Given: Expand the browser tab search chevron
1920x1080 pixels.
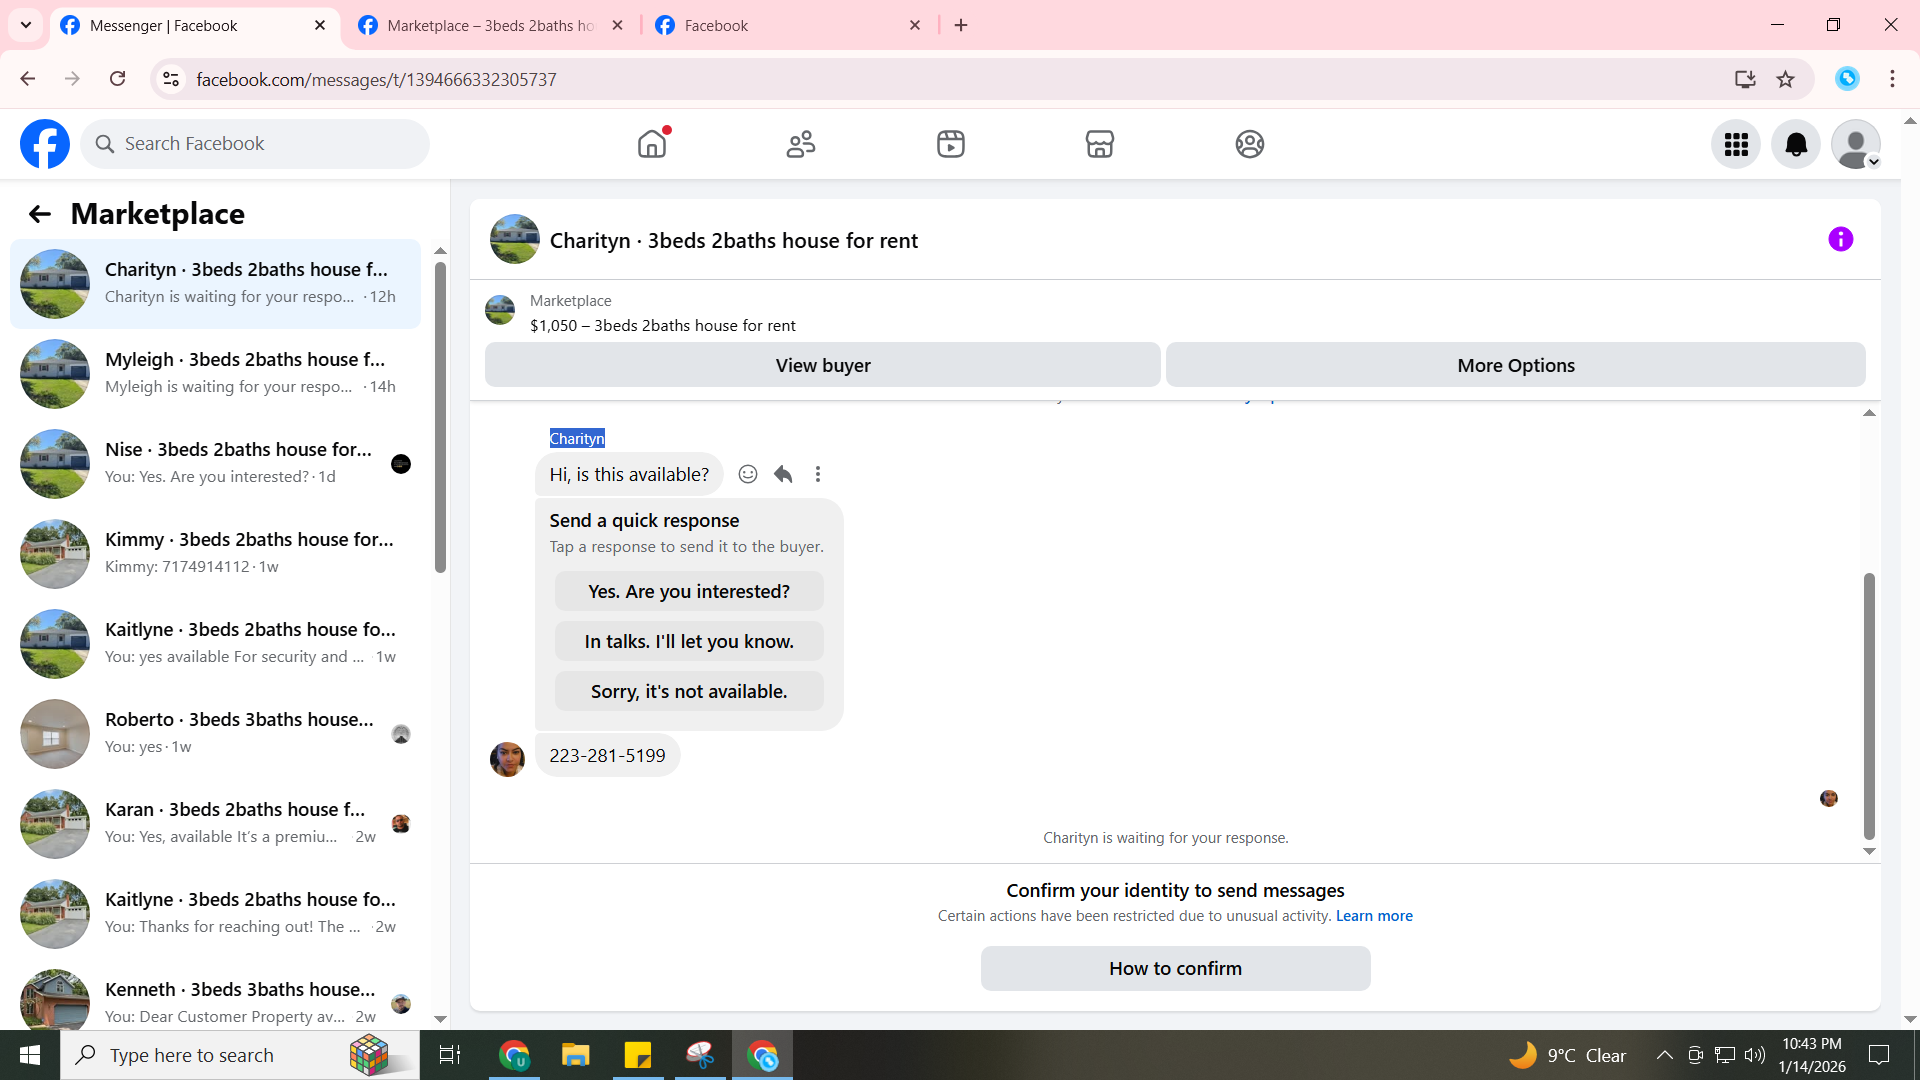Looking at the screenshot, I should pyautogui.click(x=26, y=25).
